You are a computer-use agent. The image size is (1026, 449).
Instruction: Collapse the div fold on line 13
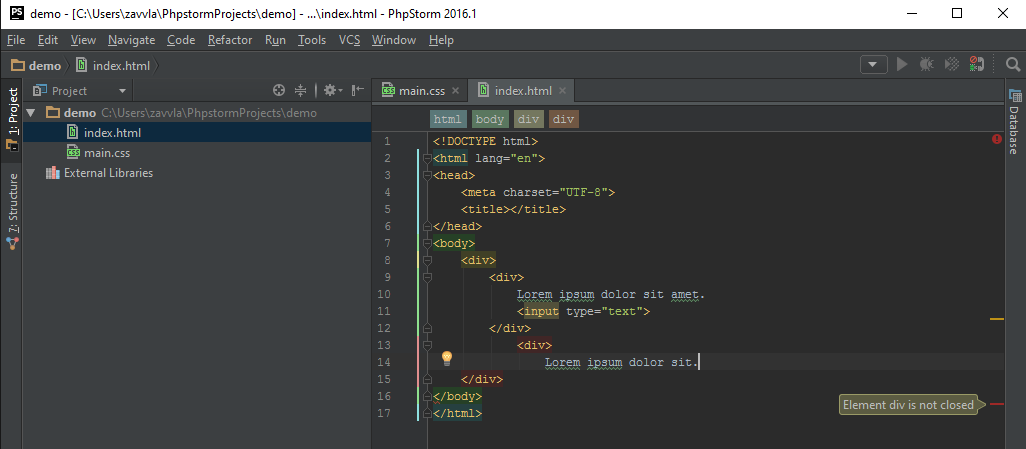pos(427,346)
